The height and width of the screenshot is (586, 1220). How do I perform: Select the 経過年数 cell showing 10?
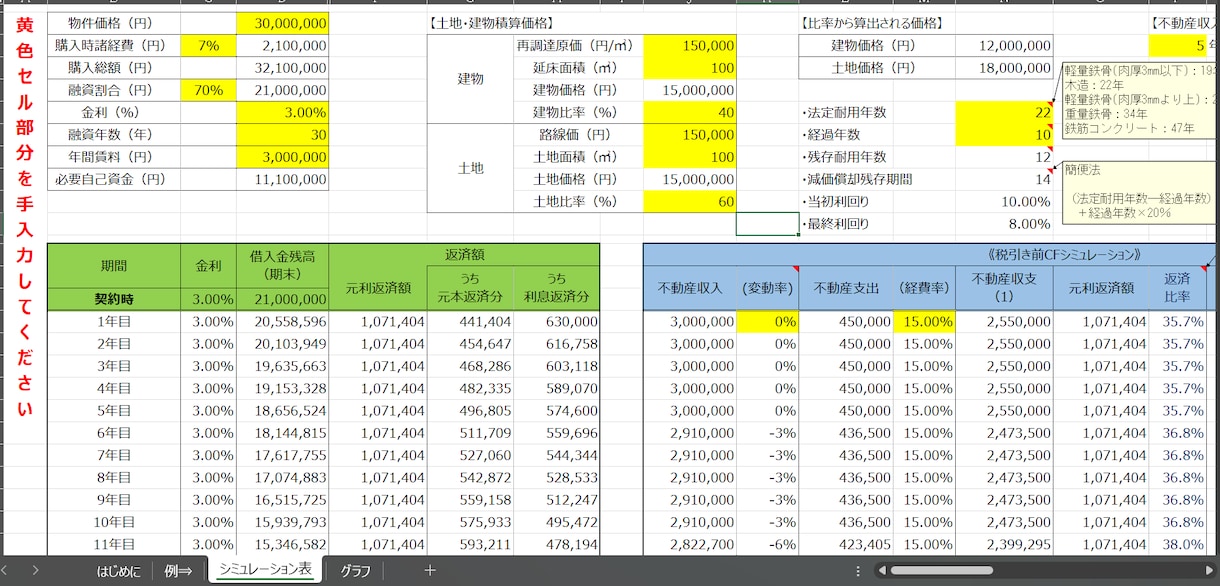1003,135
